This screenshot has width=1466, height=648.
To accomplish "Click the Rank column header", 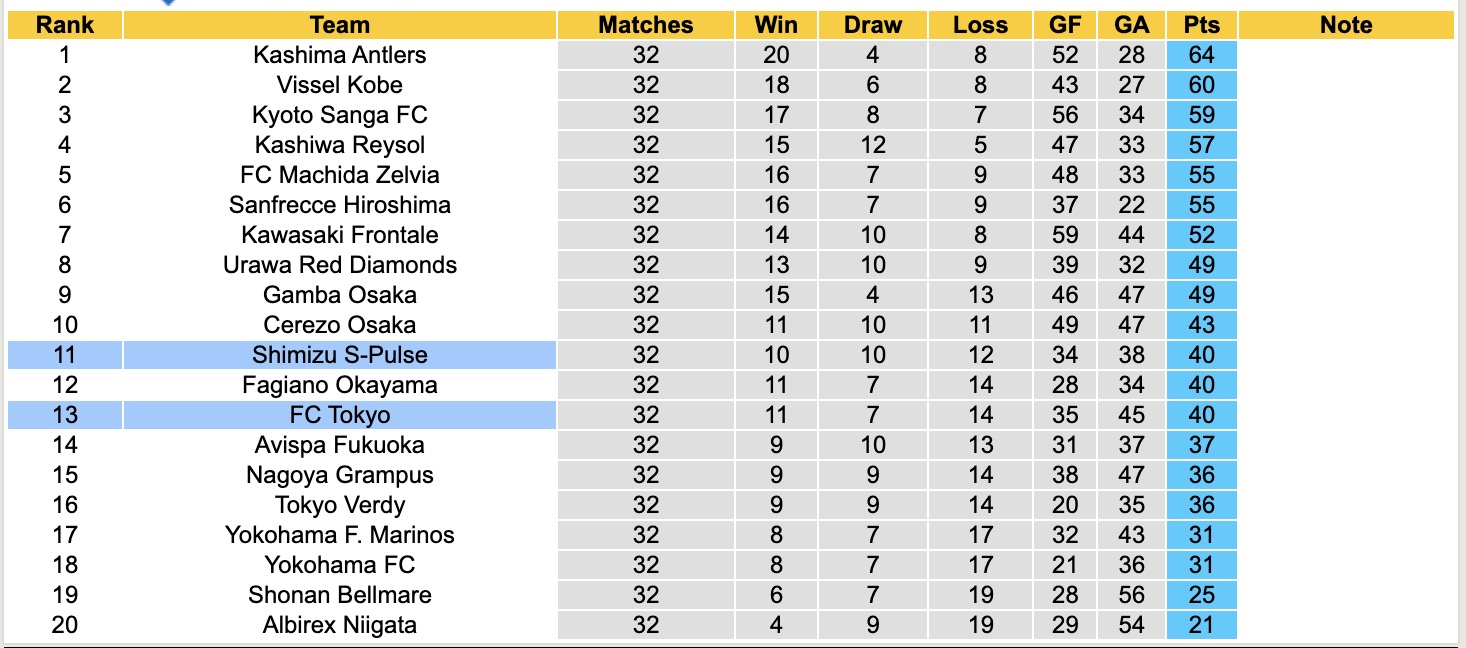I will tap(65, 25).
